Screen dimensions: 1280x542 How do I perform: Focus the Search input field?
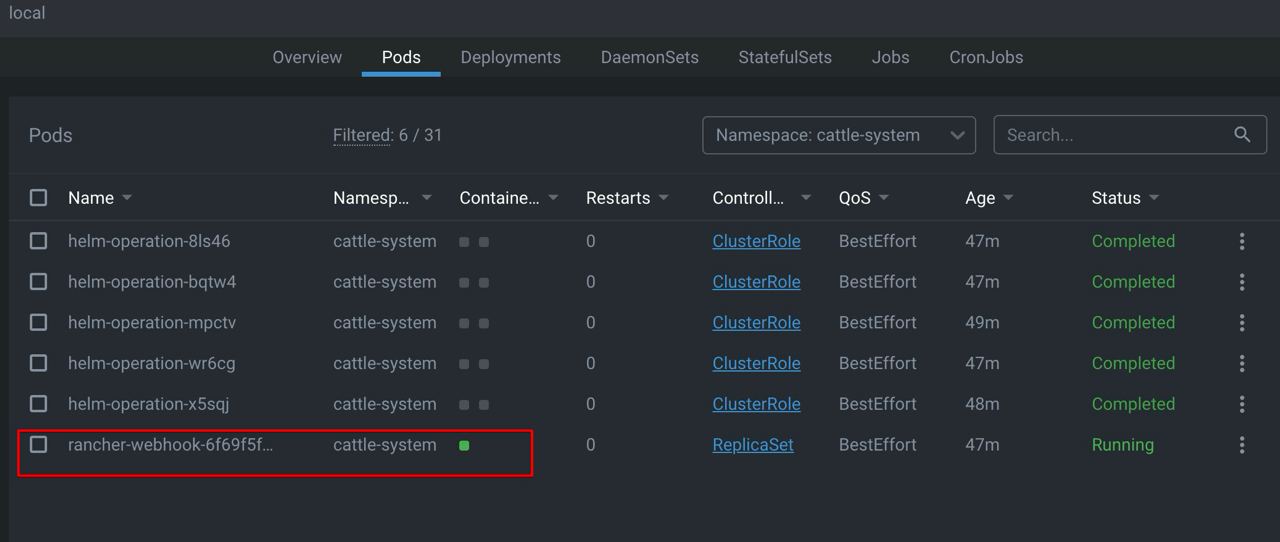pyautogui.click(x=1115, y=135)
